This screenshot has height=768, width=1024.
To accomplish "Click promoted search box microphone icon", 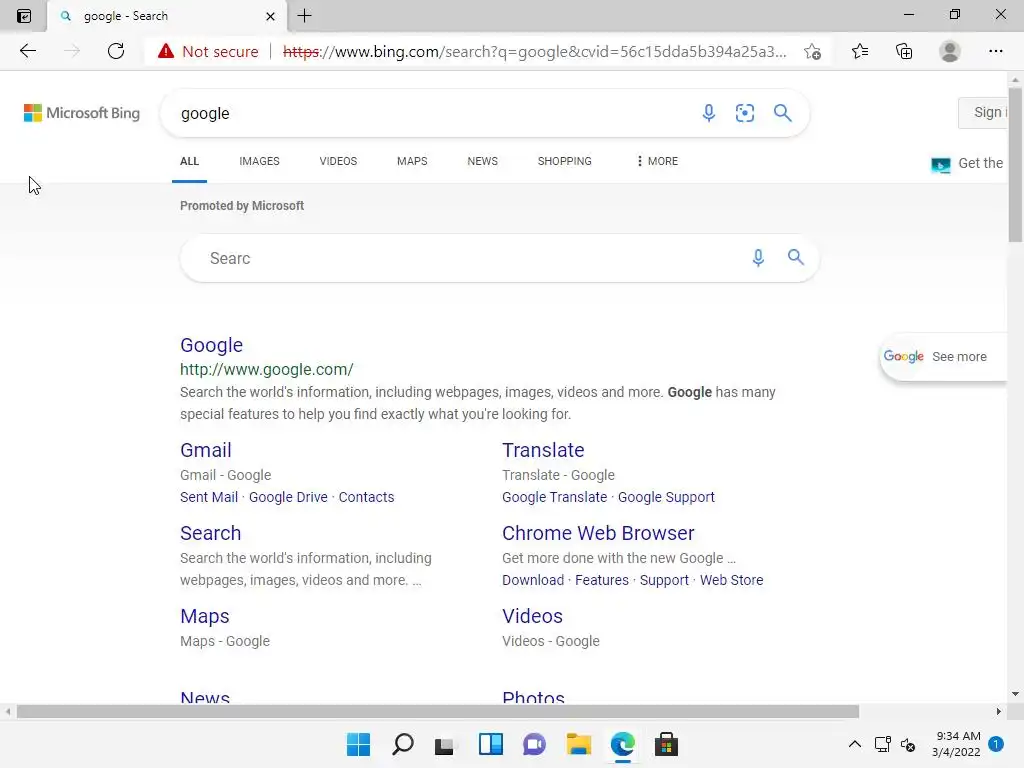I will 758,258.
